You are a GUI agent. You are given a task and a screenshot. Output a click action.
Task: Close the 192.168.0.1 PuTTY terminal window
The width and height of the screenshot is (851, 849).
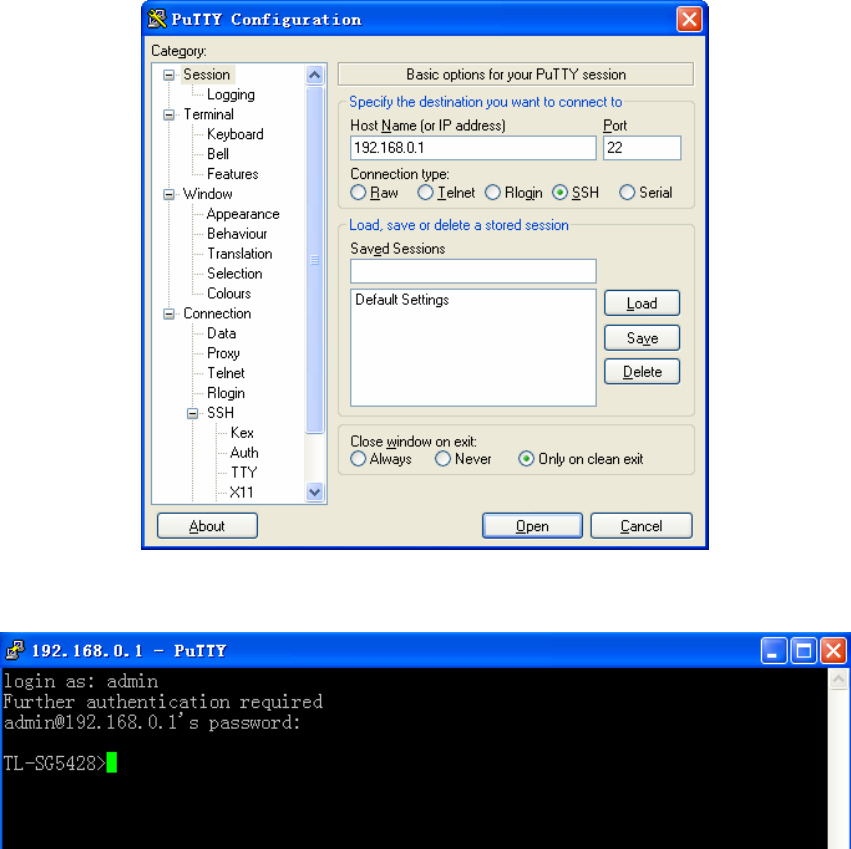click(833, 650)
